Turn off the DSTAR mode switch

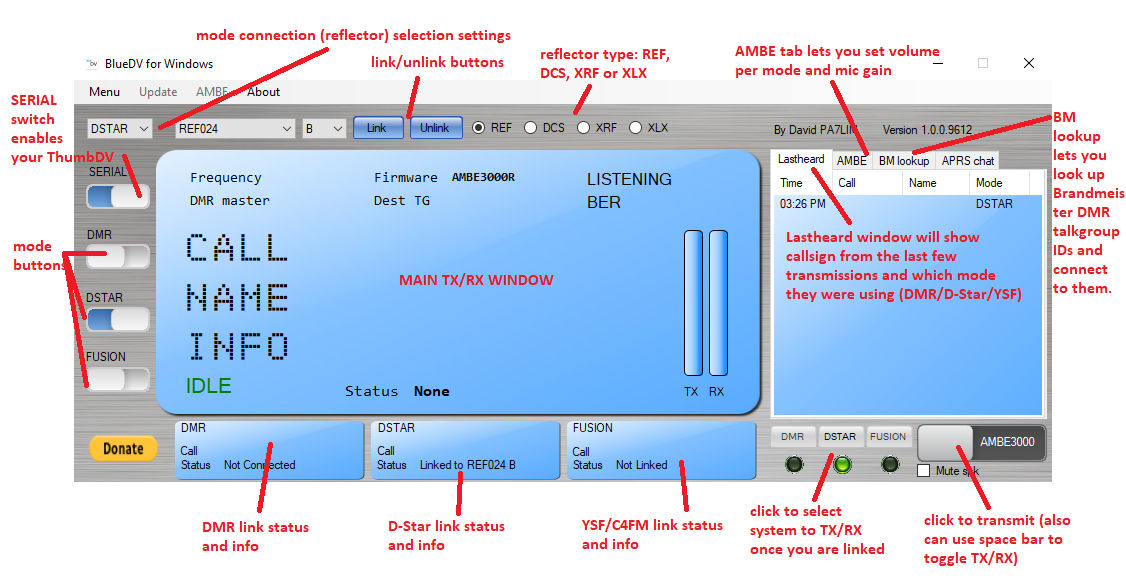(x=118, y=319)
